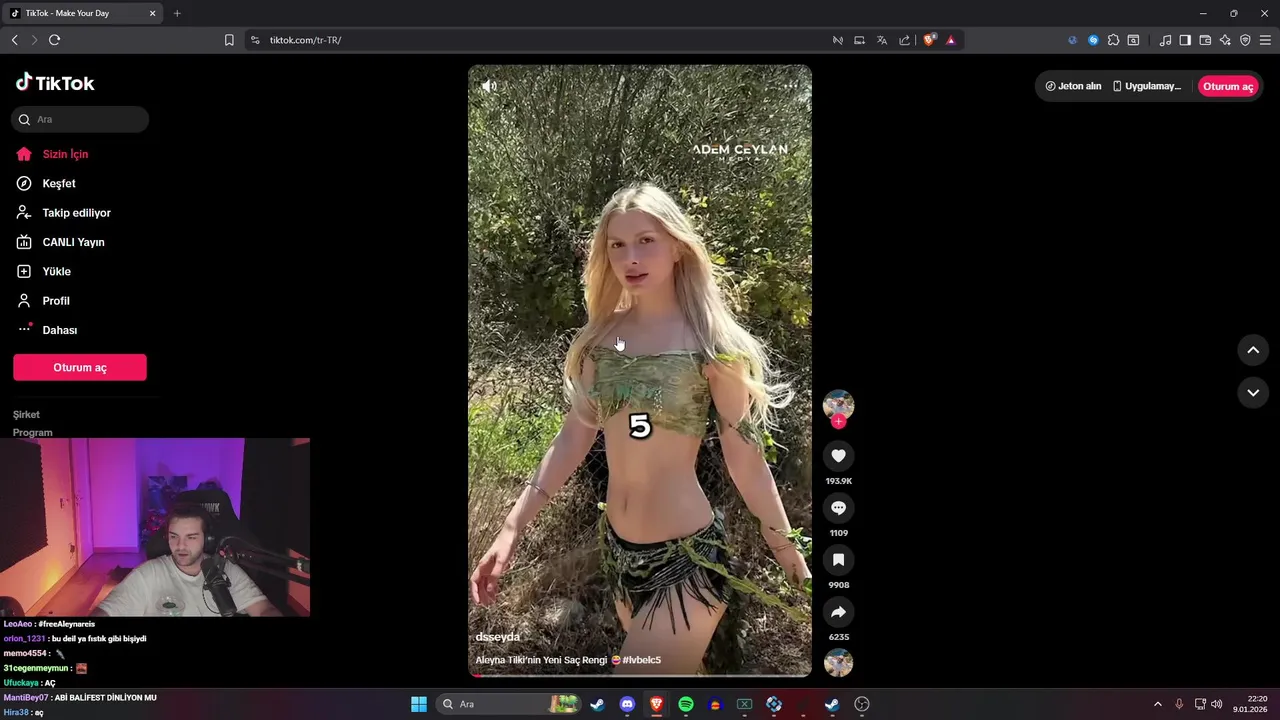Open dsseyda creator profile link
The image size is (1280, 720).
tap(498, 637)
